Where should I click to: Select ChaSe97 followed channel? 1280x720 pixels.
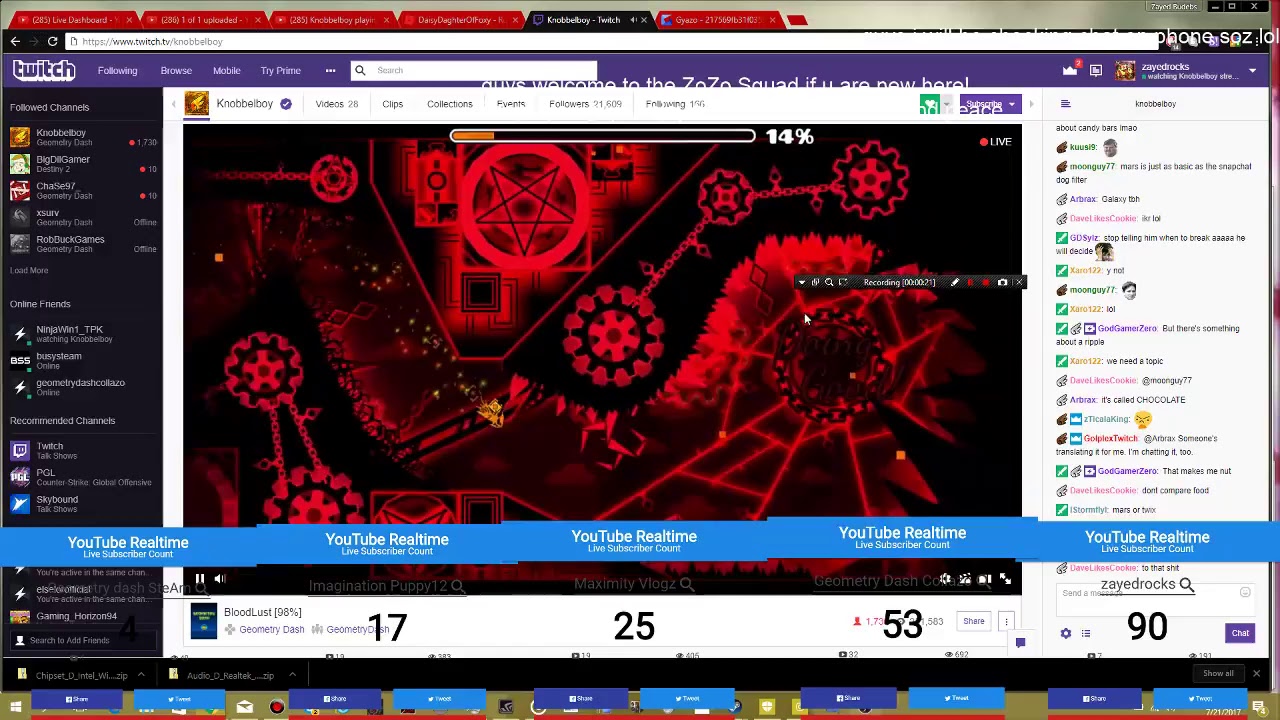[x=82, y=191]
